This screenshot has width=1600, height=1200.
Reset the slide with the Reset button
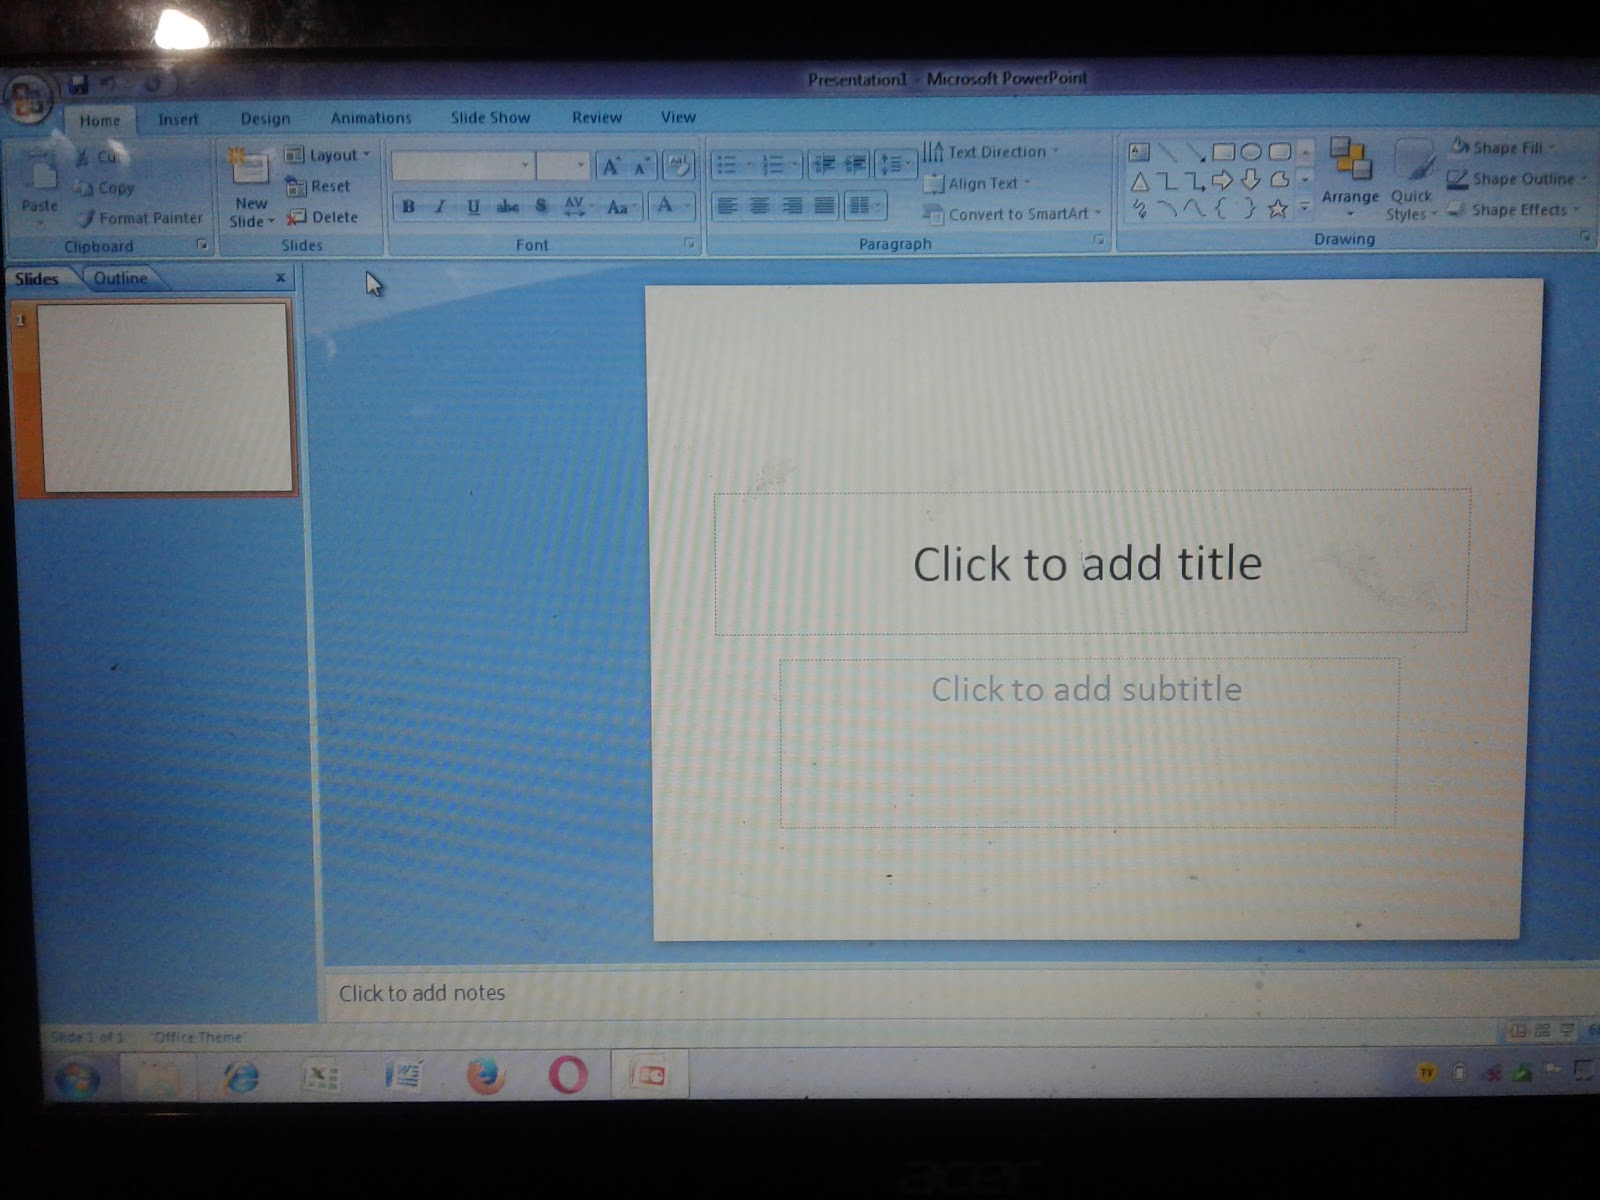(x=318, y=186)
